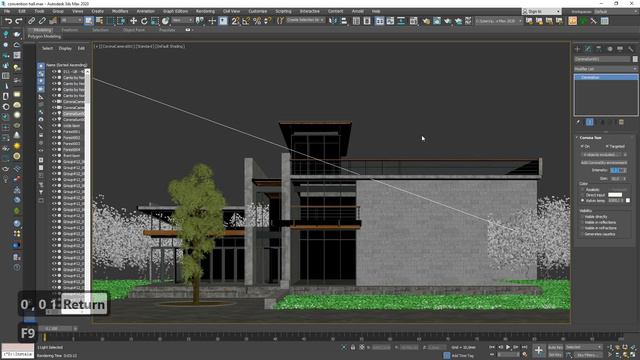Open Create Selection Set dropdown
Viewport: 640px width, 360px height.
(x=305, y=20)
